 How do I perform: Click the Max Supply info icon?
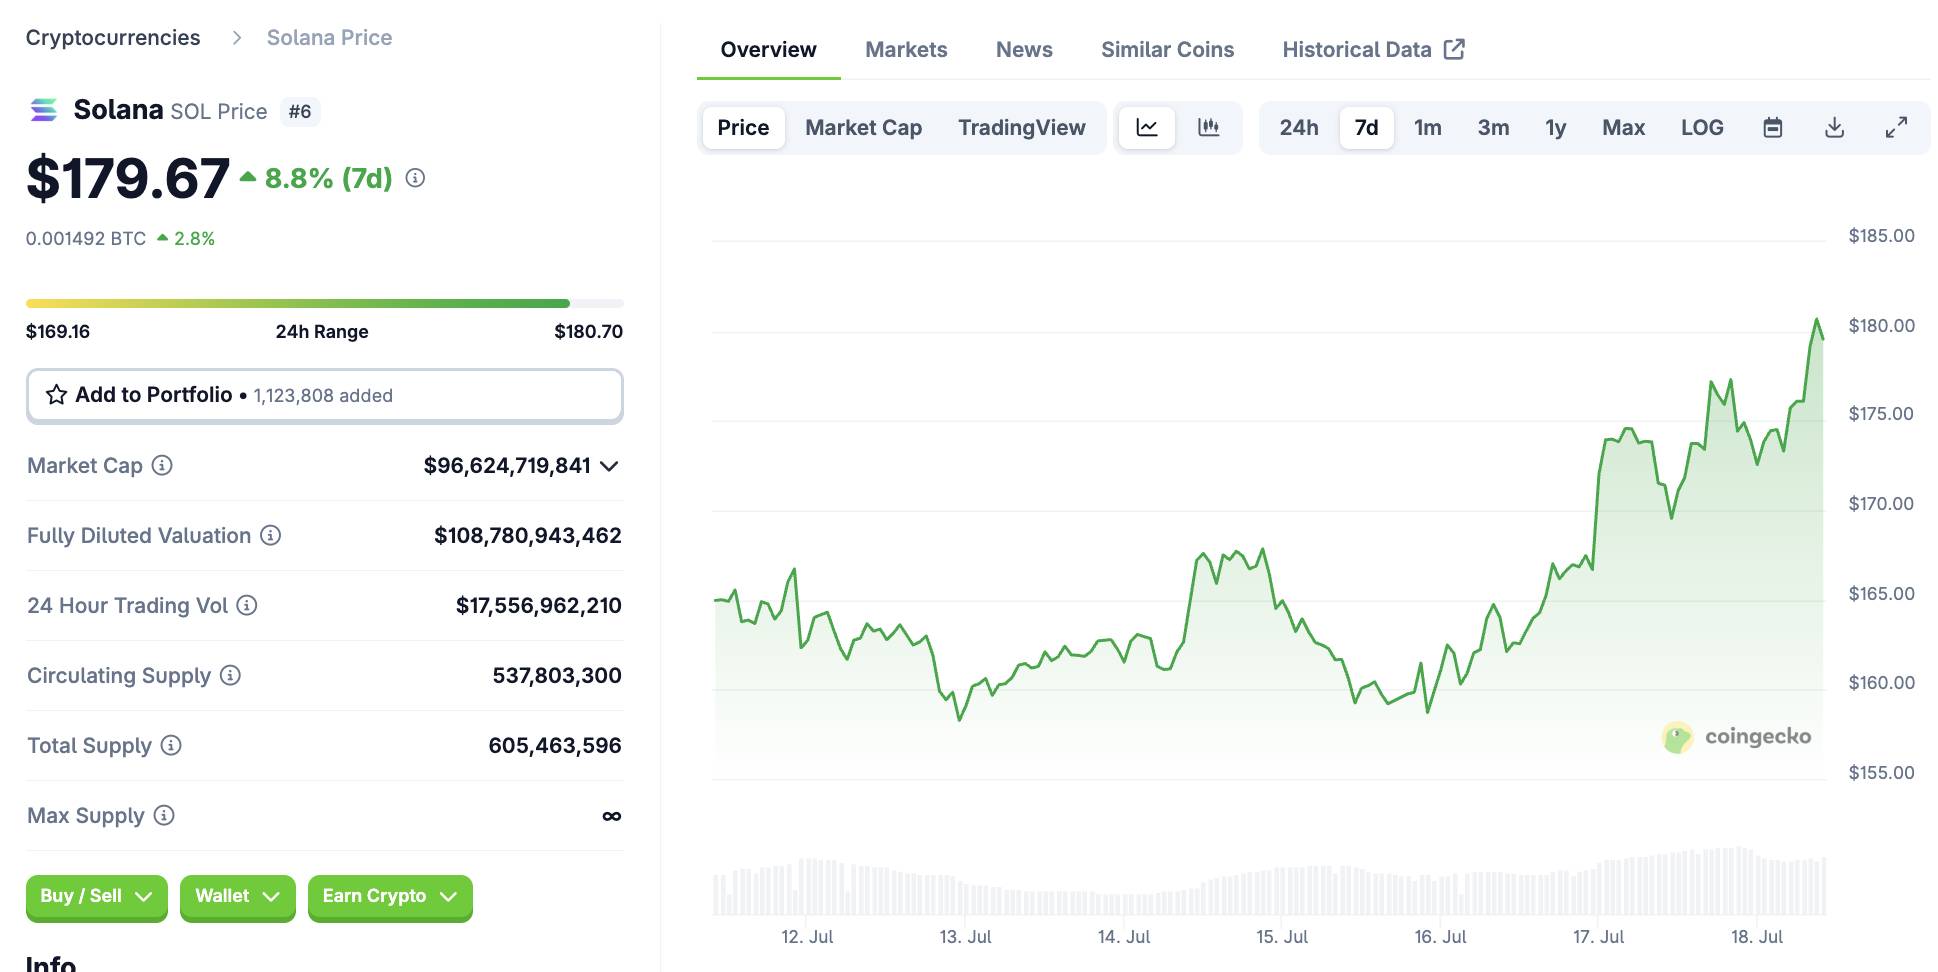click(x=164, y=815)
